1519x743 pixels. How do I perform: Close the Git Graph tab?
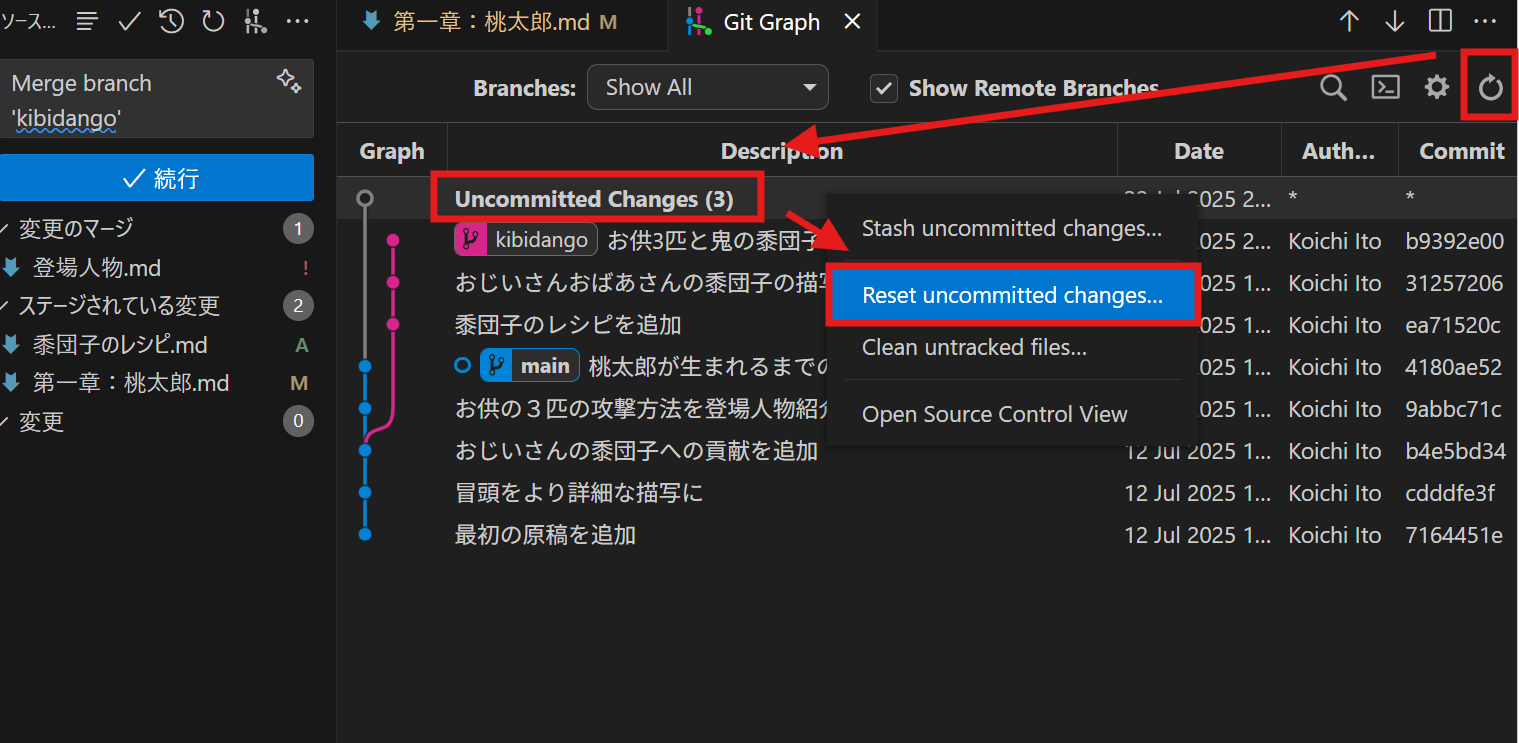click(x=852, y=22)
